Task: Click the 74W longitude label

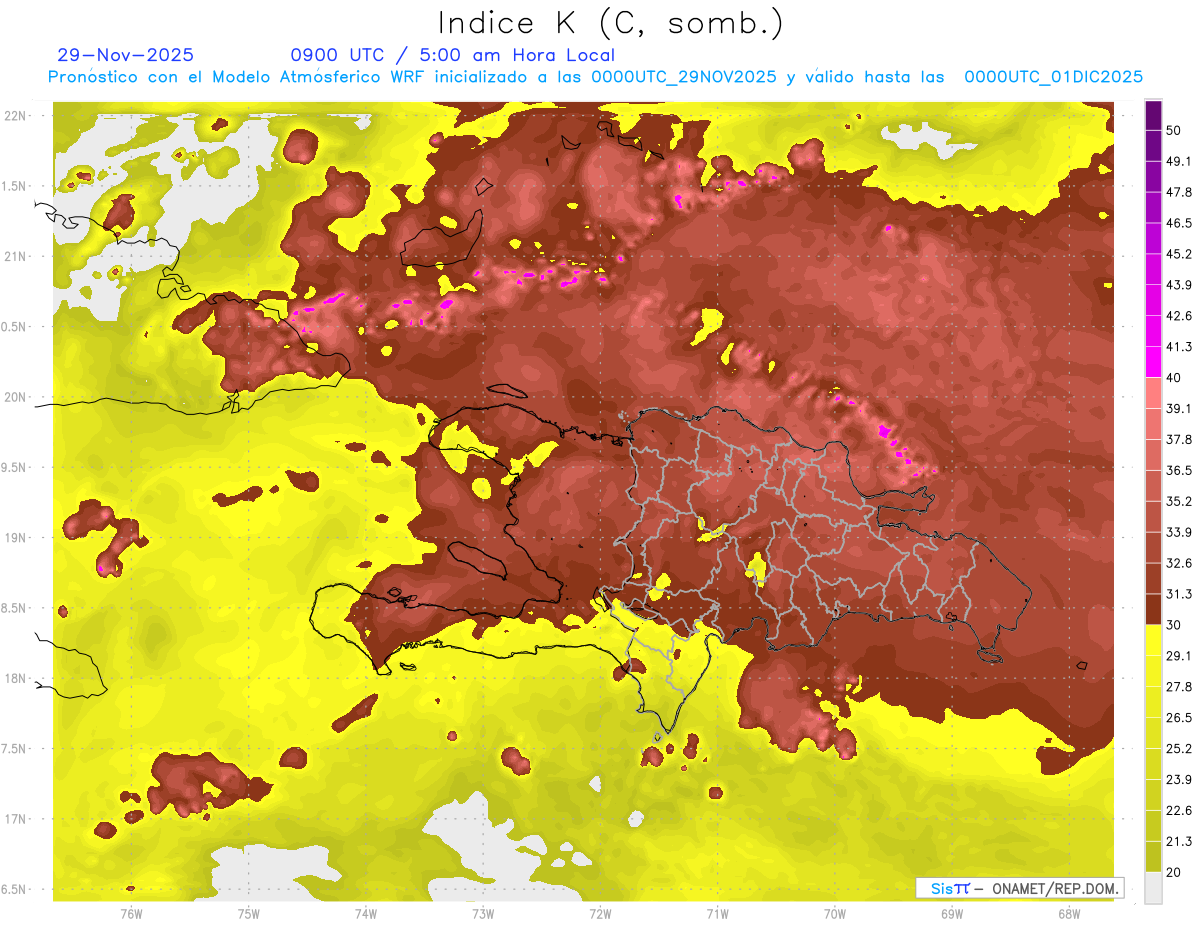Action: (x=365, y=913)
